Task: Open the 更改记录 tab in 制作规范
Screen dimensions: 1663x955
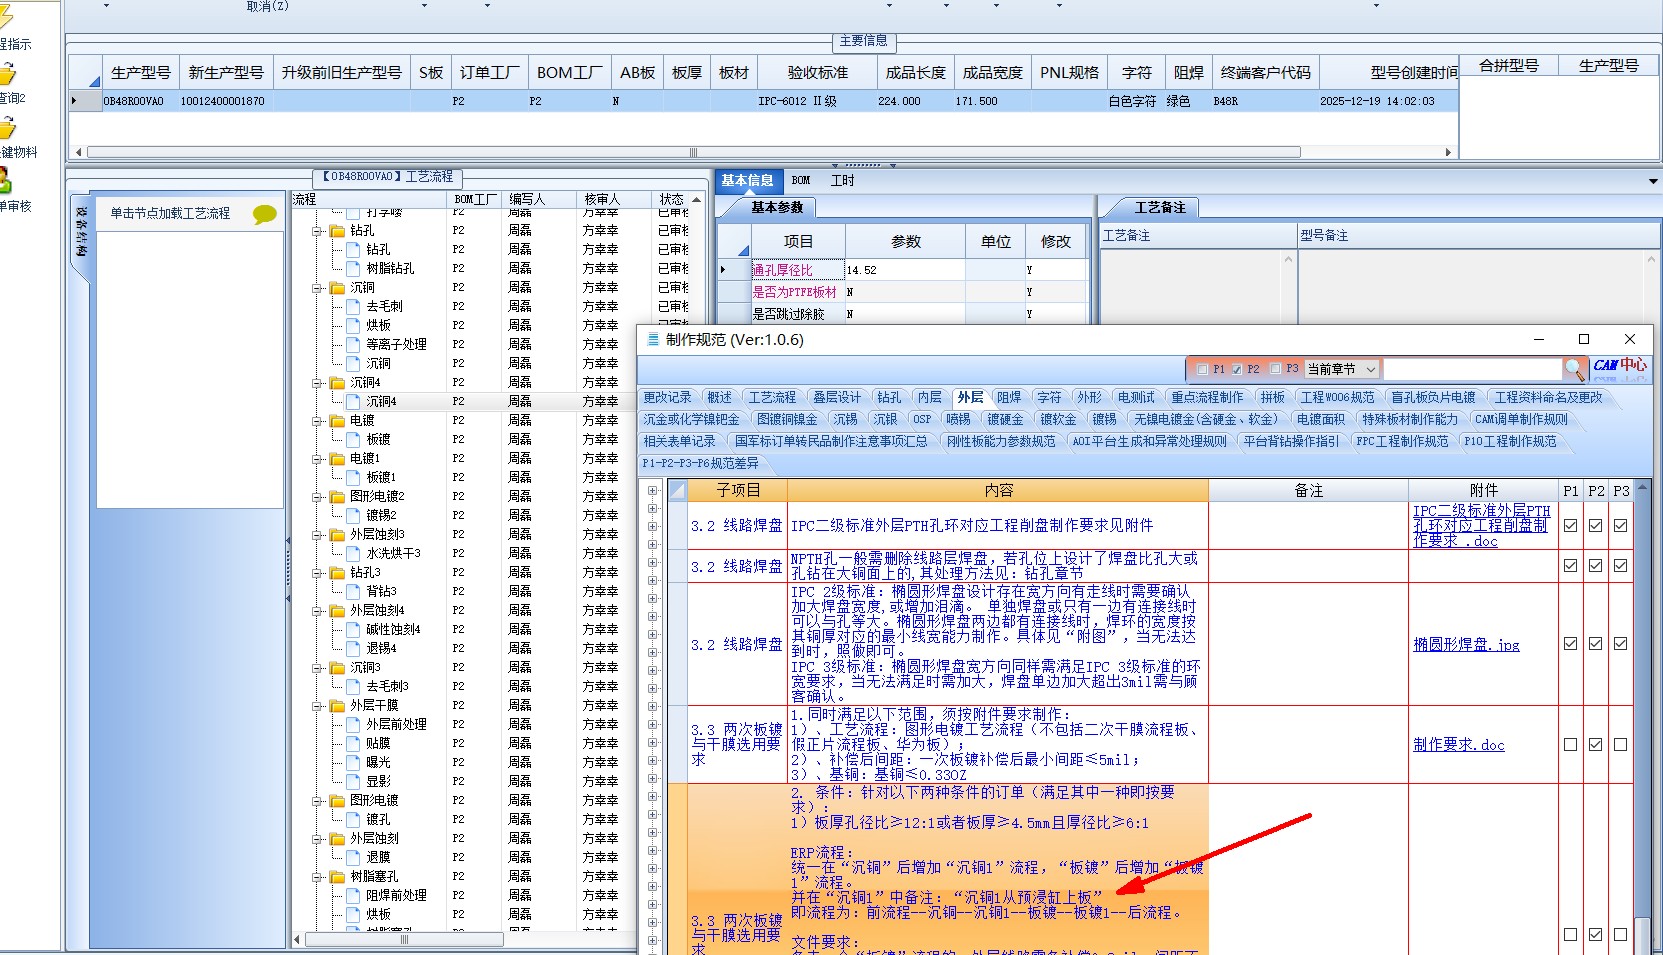Action: [x=668, y=397]
